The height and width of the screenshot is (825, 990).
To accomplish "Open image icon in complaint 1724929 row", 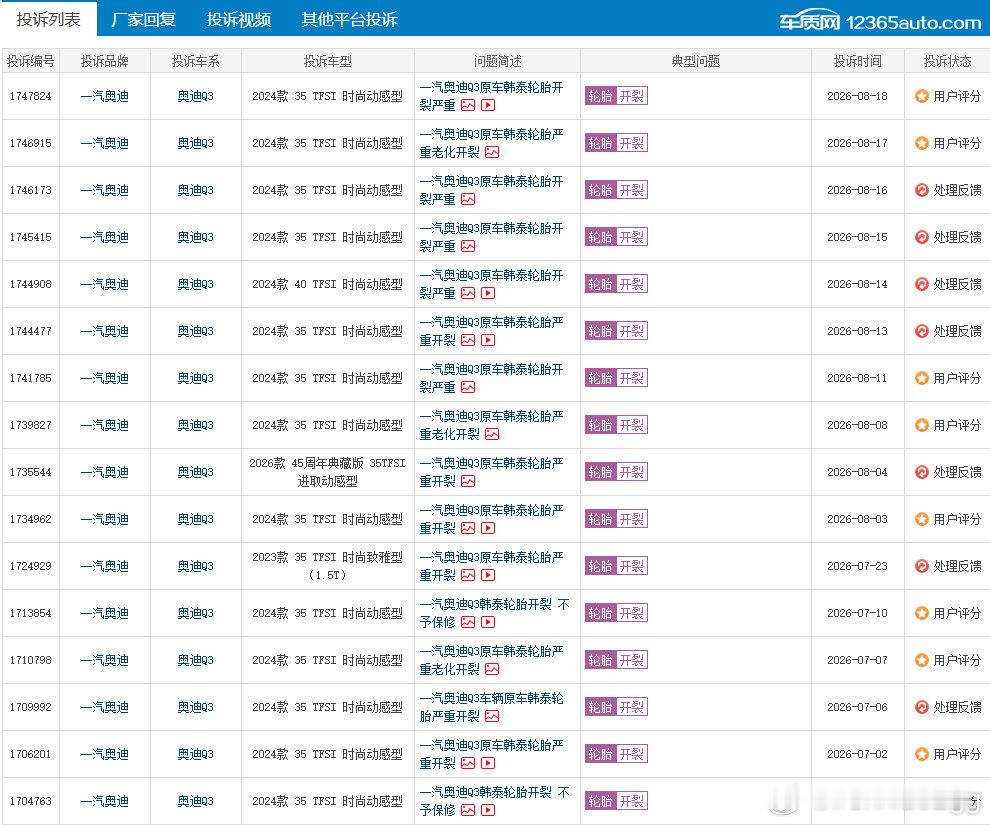I will 468,575.
